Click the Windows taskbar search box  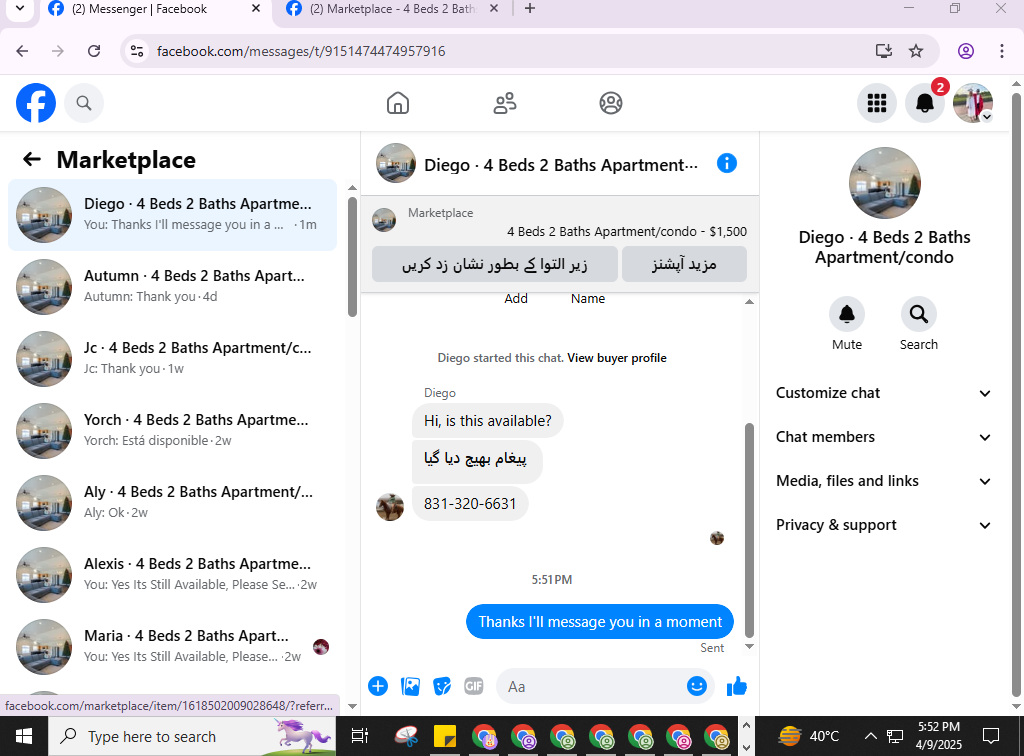[192, 736]
